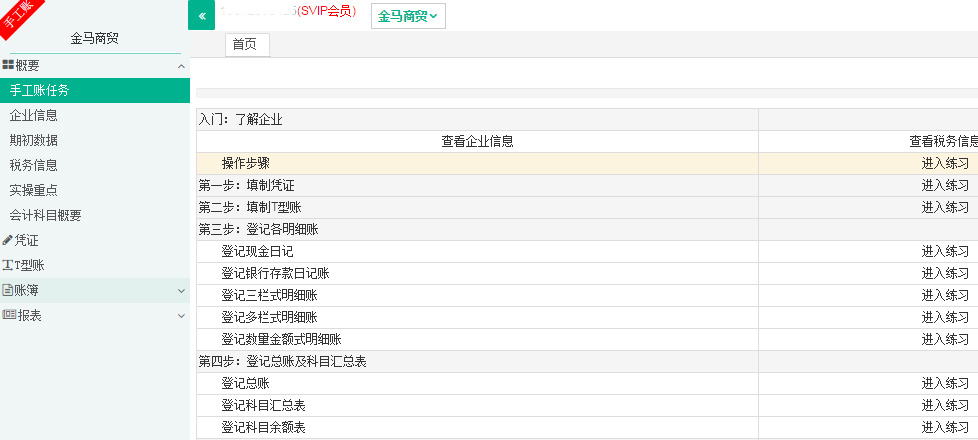Open the 金马商贸 company dropdown
Screen dimensions: 978x440
tap(408, 16)
